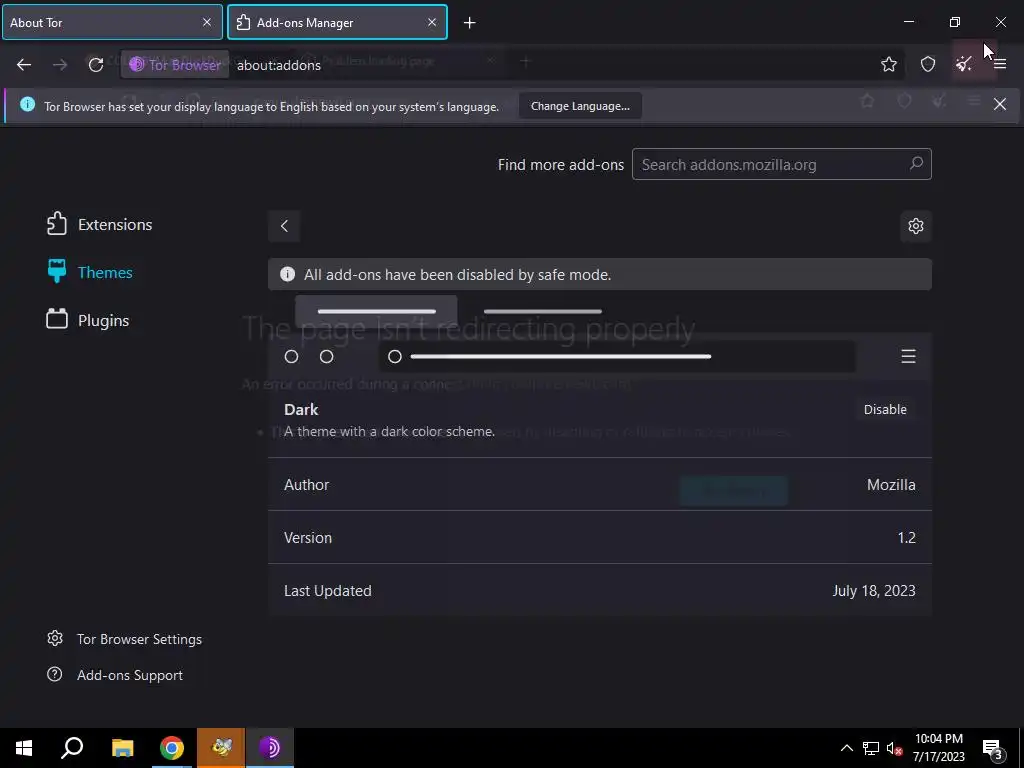This screenshot has width=1024, height=768.
Task: Click the Plugins block icon
Action: click(x=57, y=319)
